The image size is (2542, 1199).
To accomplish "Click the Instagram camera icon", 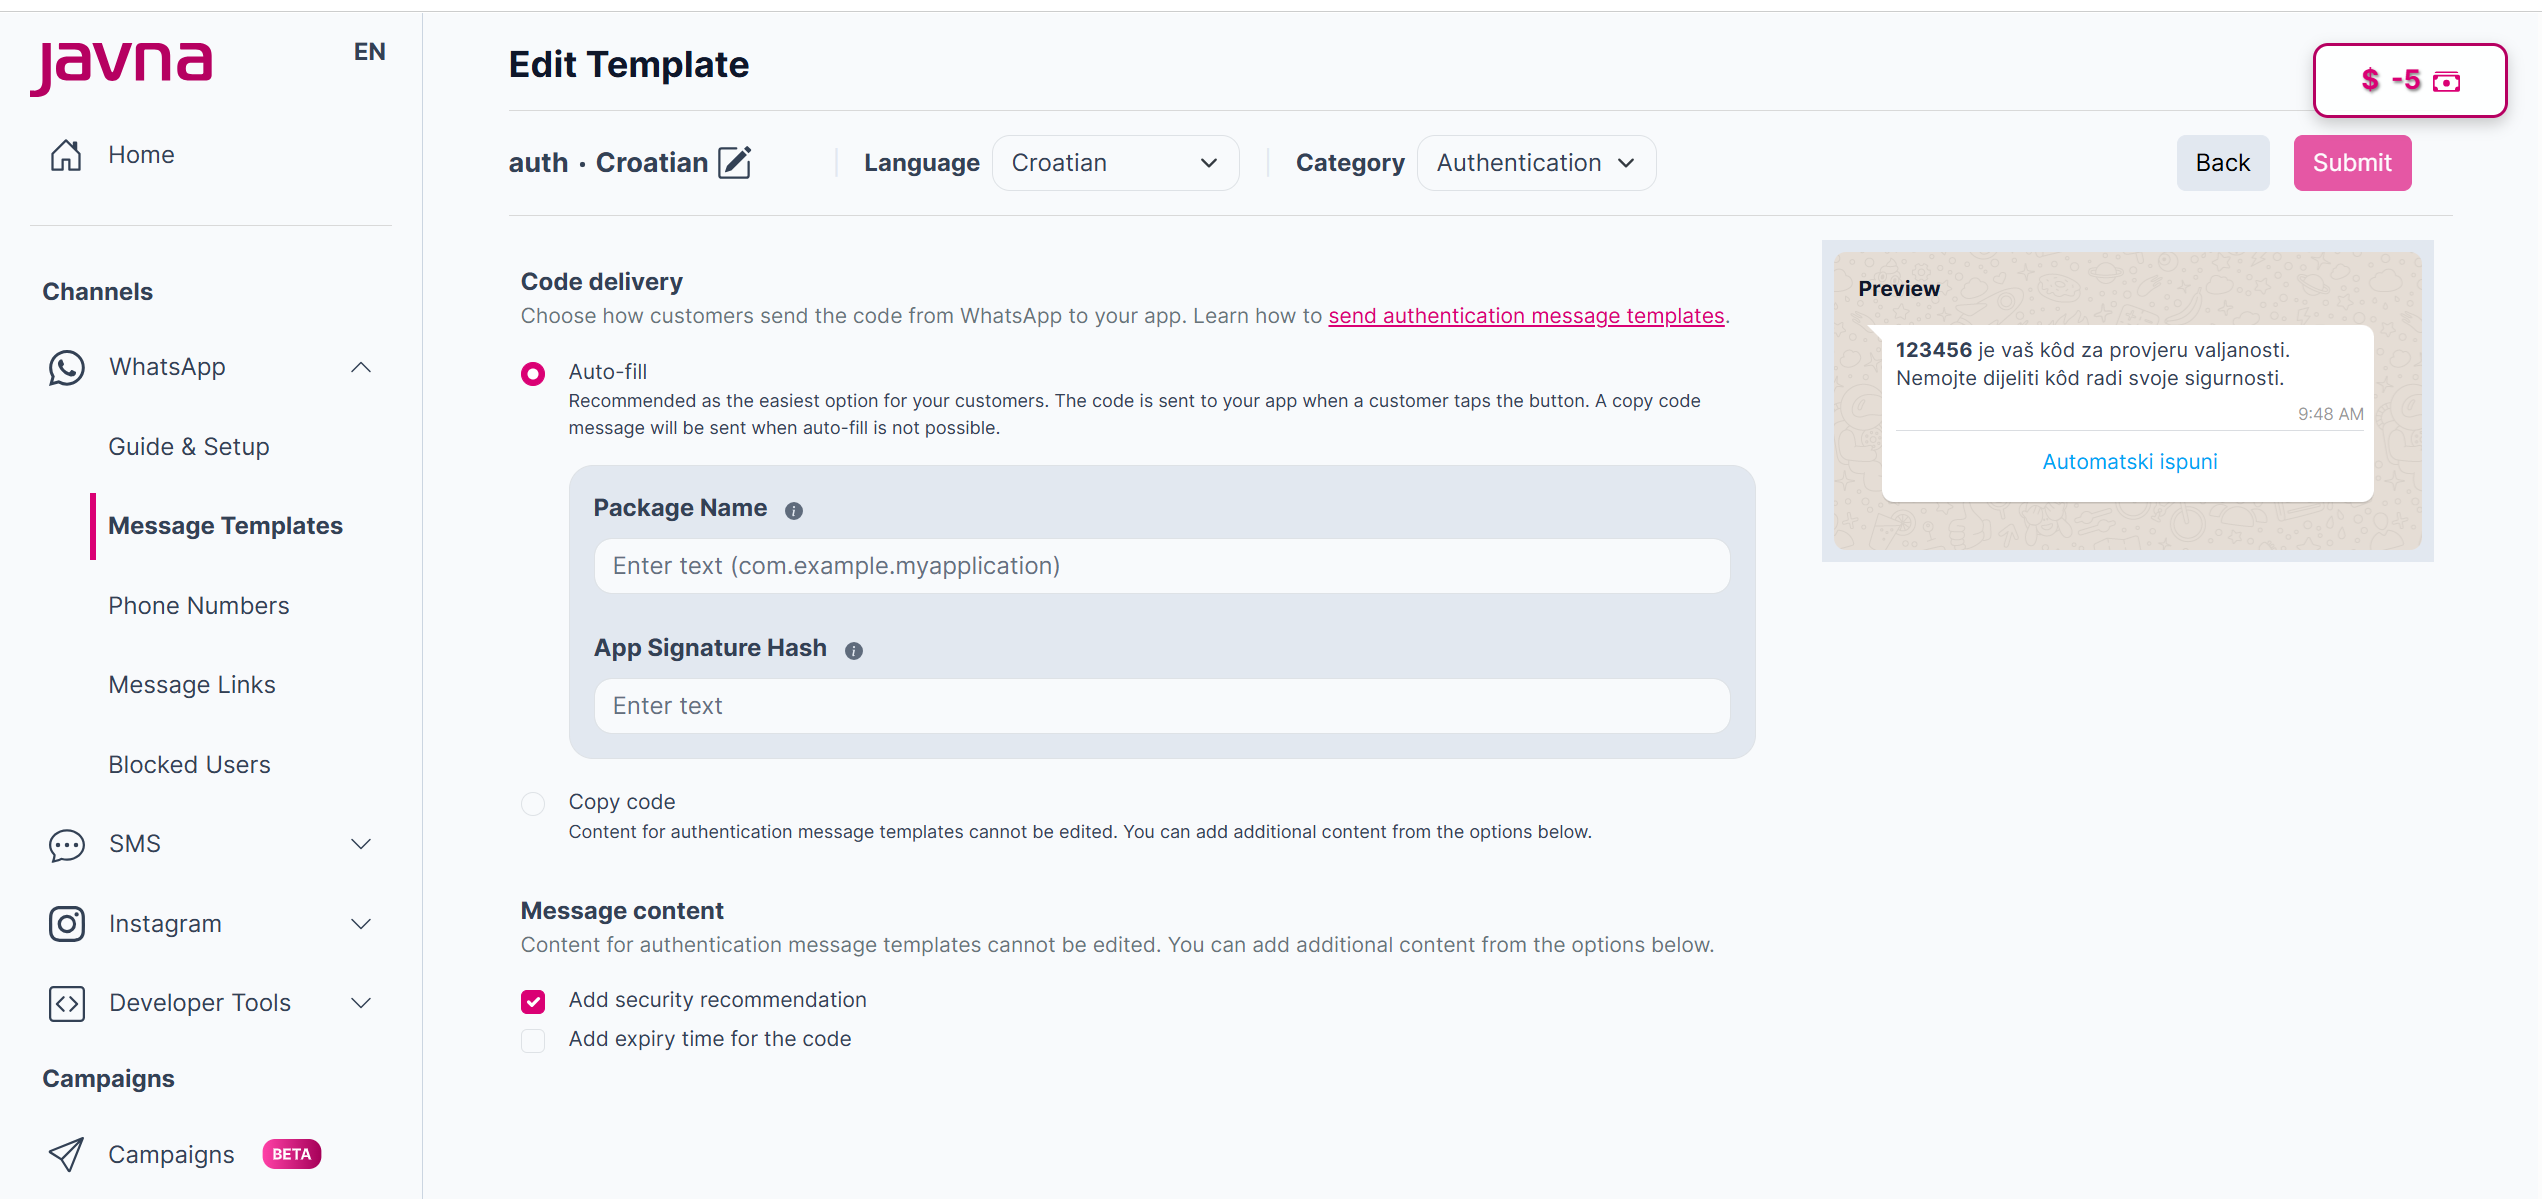I will tap(66, 924).
